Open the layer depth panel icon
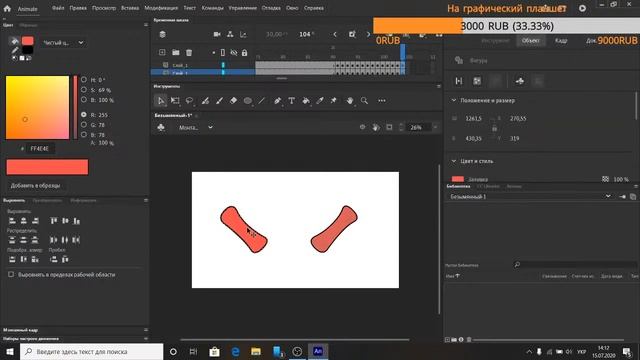Image resolution: width=640 pixels, height=360 pixels. [244, 34]
